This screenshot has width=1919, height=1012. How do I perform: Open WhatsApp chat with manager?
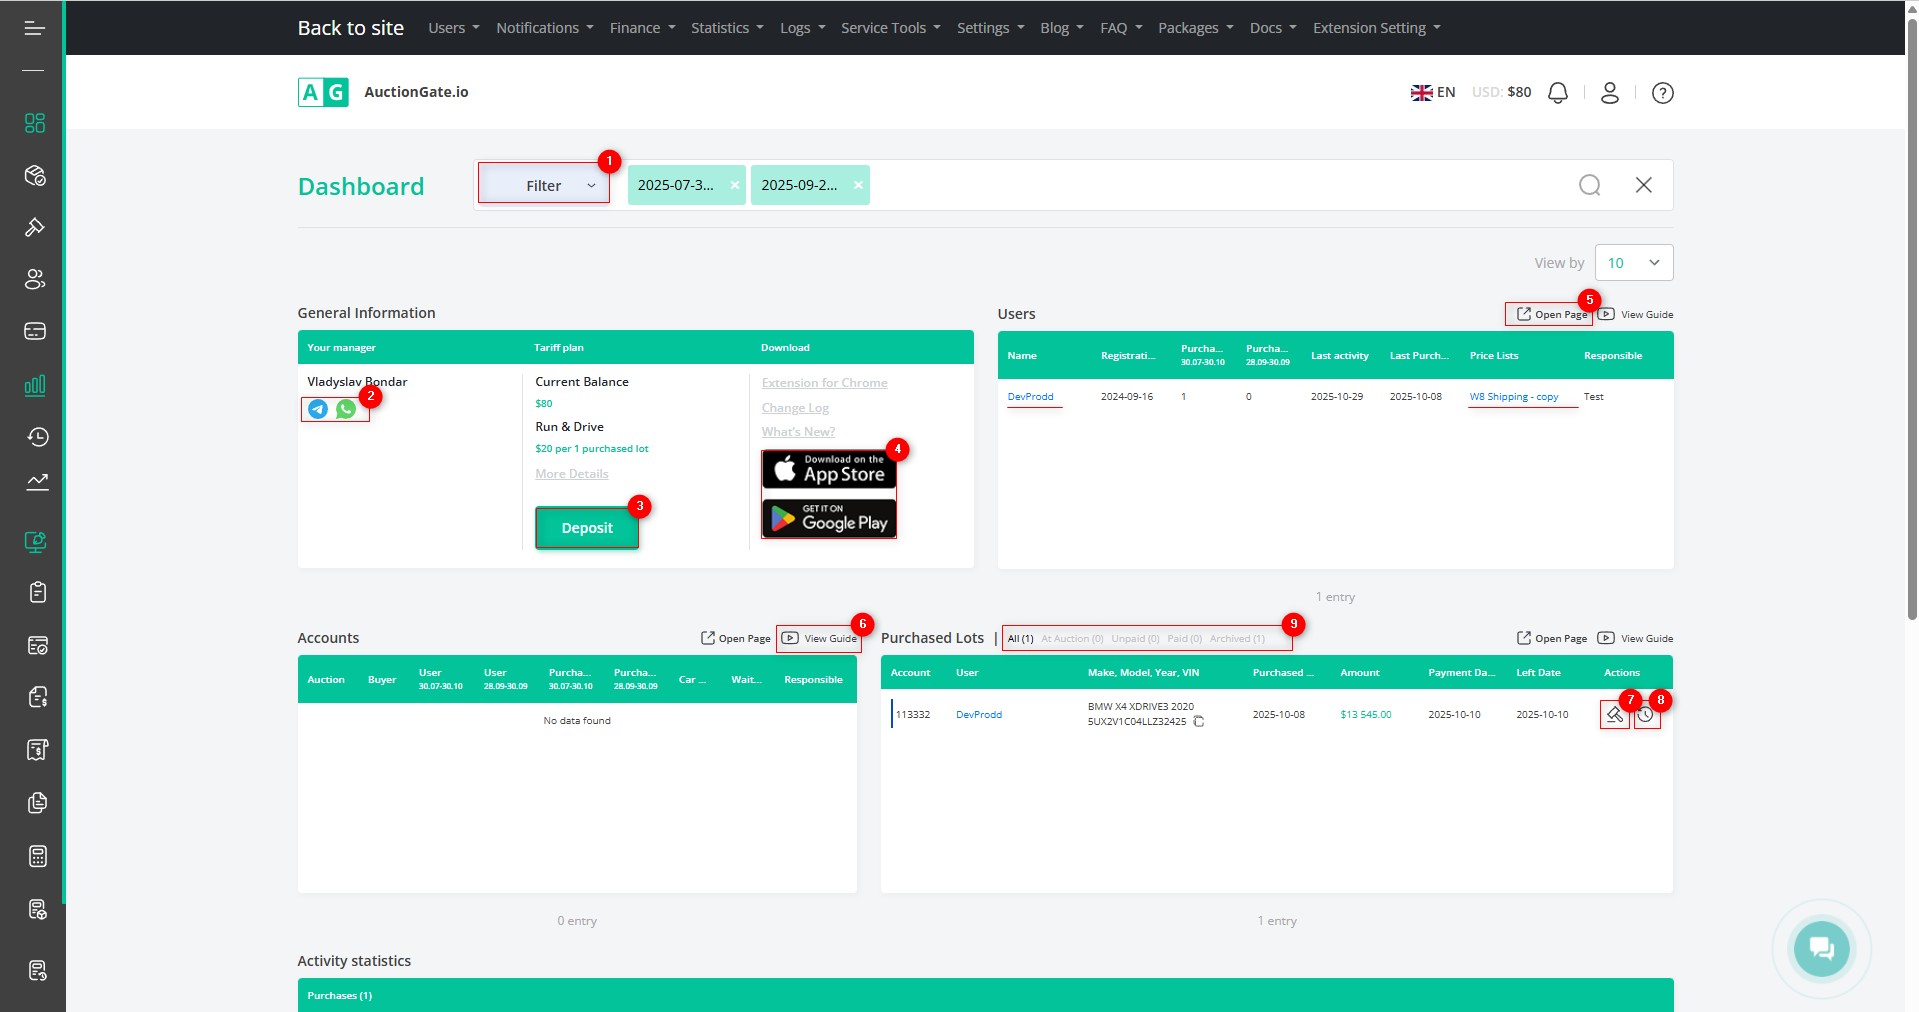tap(346, 409)
